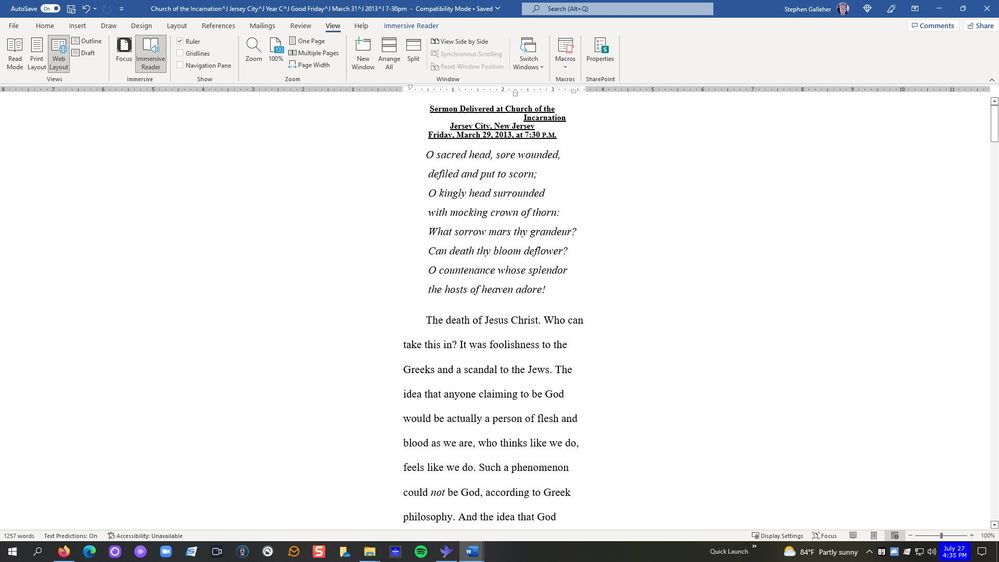The width and height of the screenshot is (999, 562).
Task: Open the Design tab
Action: (x=141, y=25)
